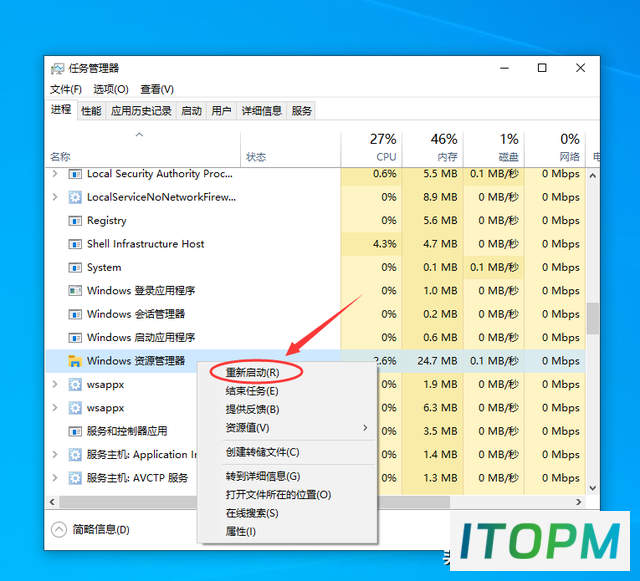Sort by the 内存 column header
The height and width of the screenshot is (581, 640).
(433, 149)
